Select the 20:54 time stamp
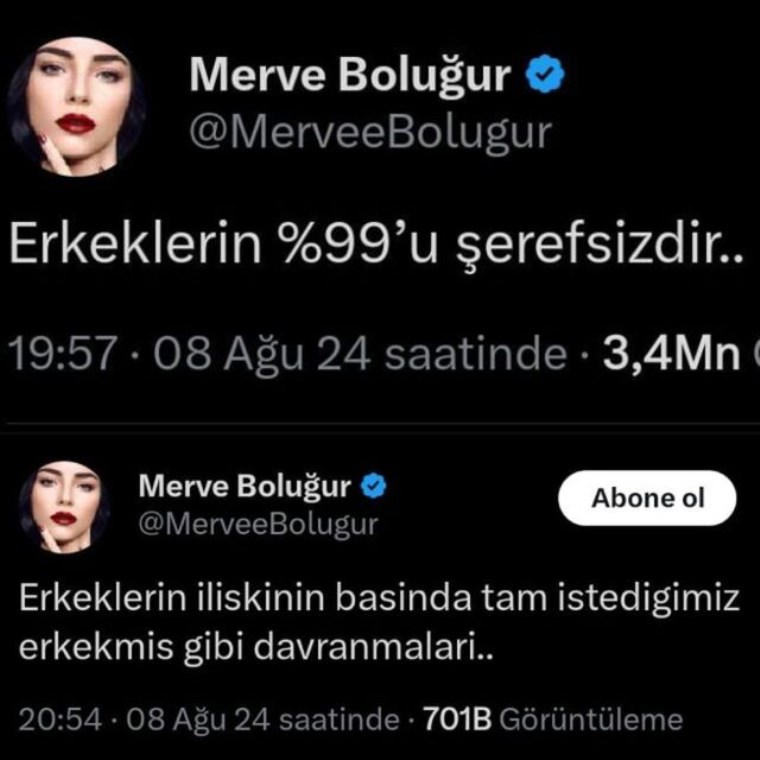Viewport: 760px width, 760px height. tap(61, 719)
